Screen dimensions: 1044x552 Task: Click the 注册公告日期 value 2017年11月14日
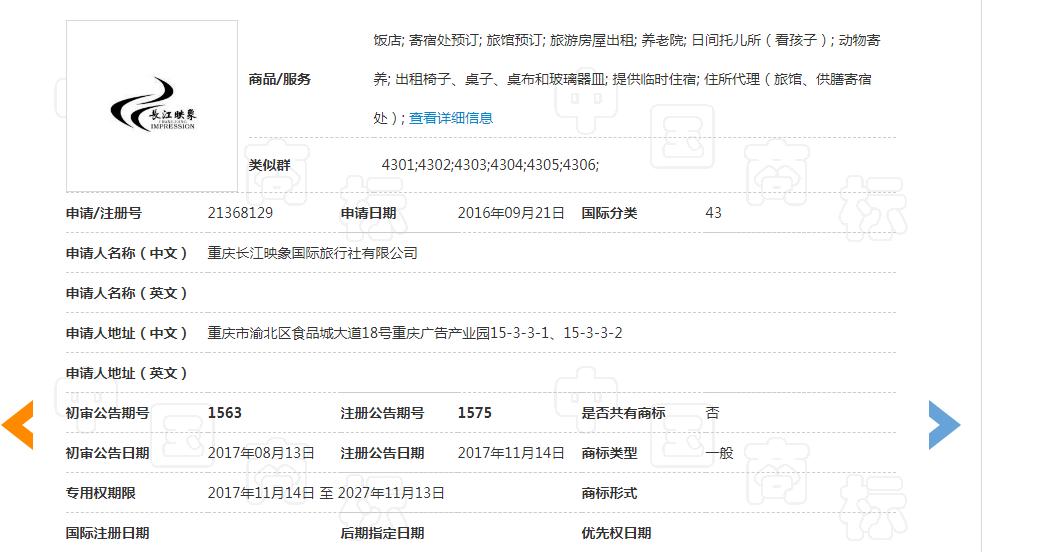pyautogui.click(x=511, y=453)
